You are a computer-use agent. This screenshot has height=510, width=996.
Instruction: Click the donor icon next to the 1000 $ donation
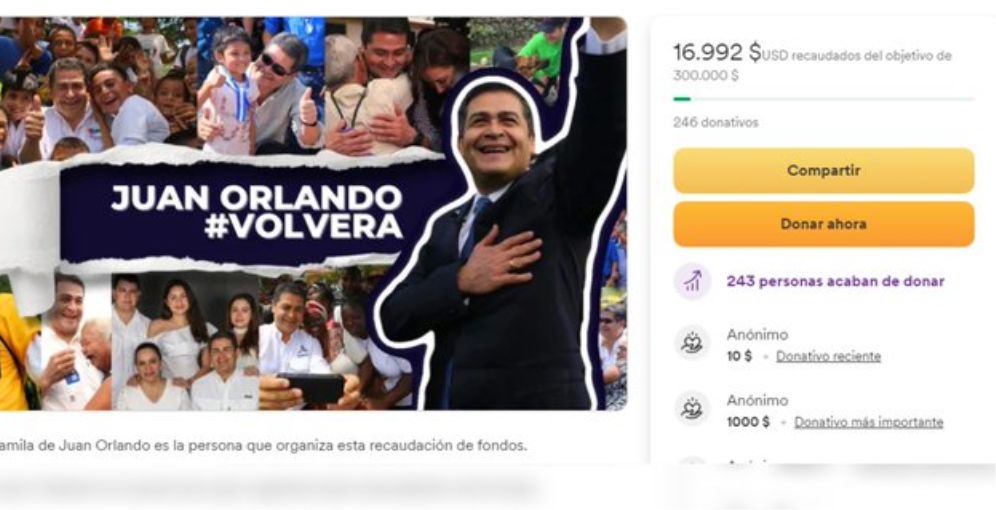692,409
